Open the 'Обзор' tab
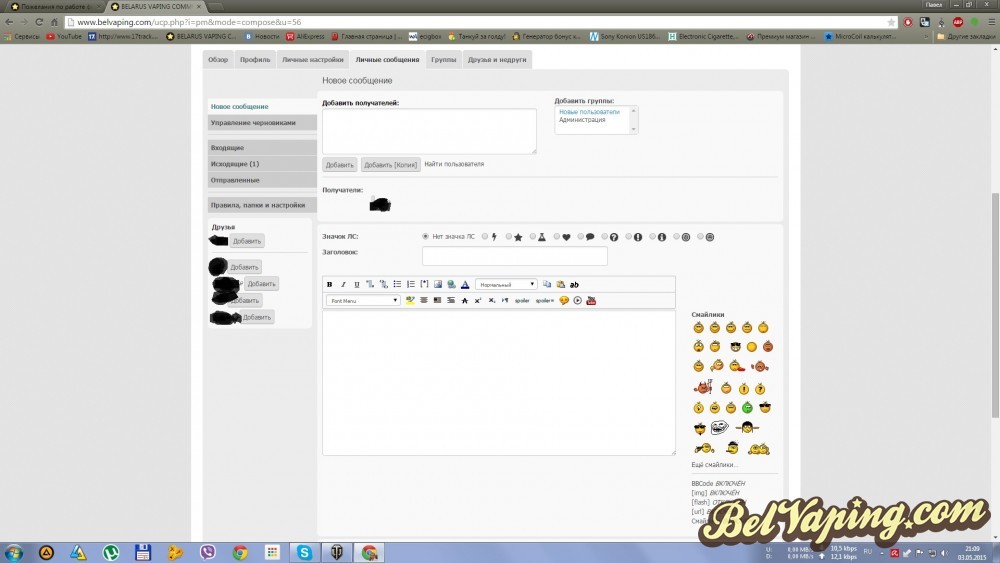Viewport: 1000px width, 563px height. pos(218,59)
